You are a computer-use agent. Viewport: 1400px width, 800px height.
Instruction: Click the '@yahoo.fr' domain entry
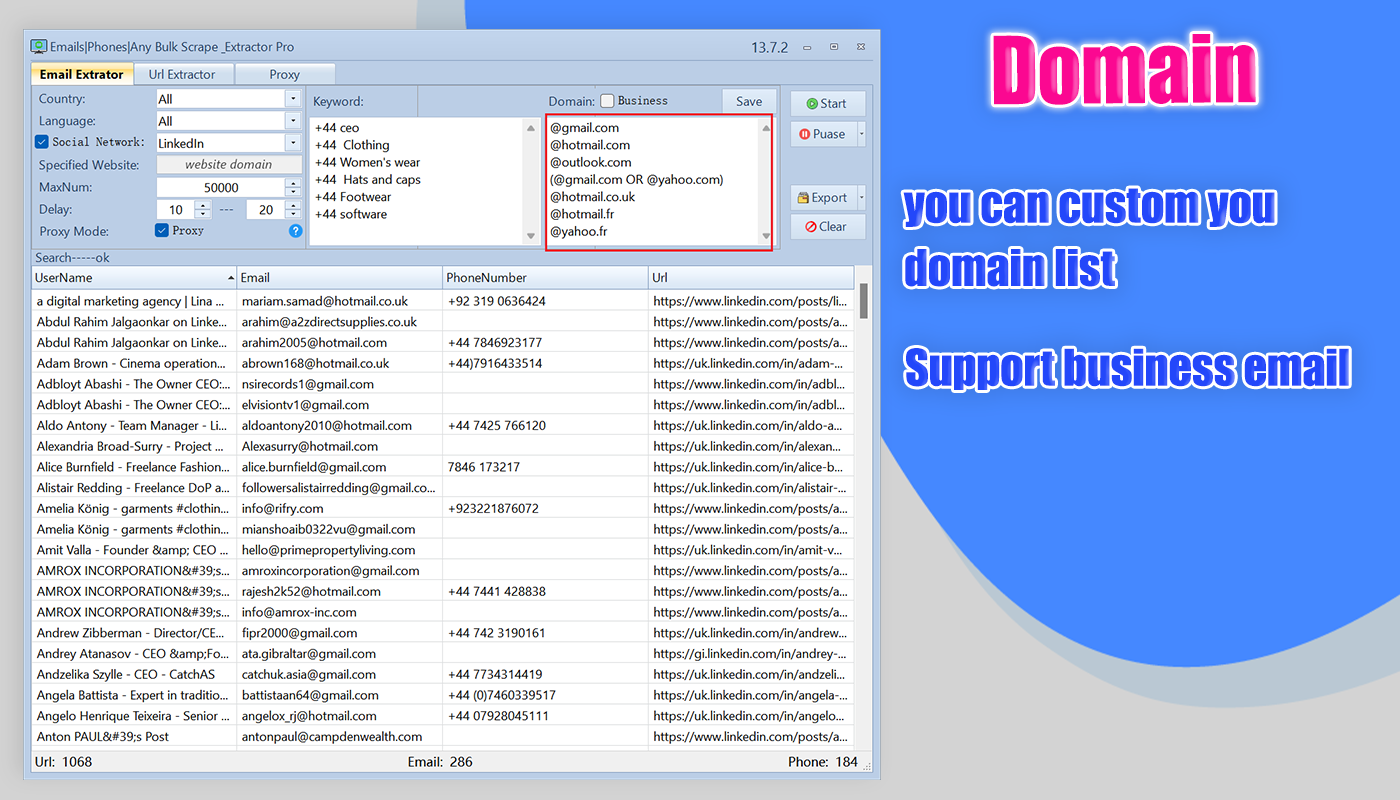click(x=579, y=231)
